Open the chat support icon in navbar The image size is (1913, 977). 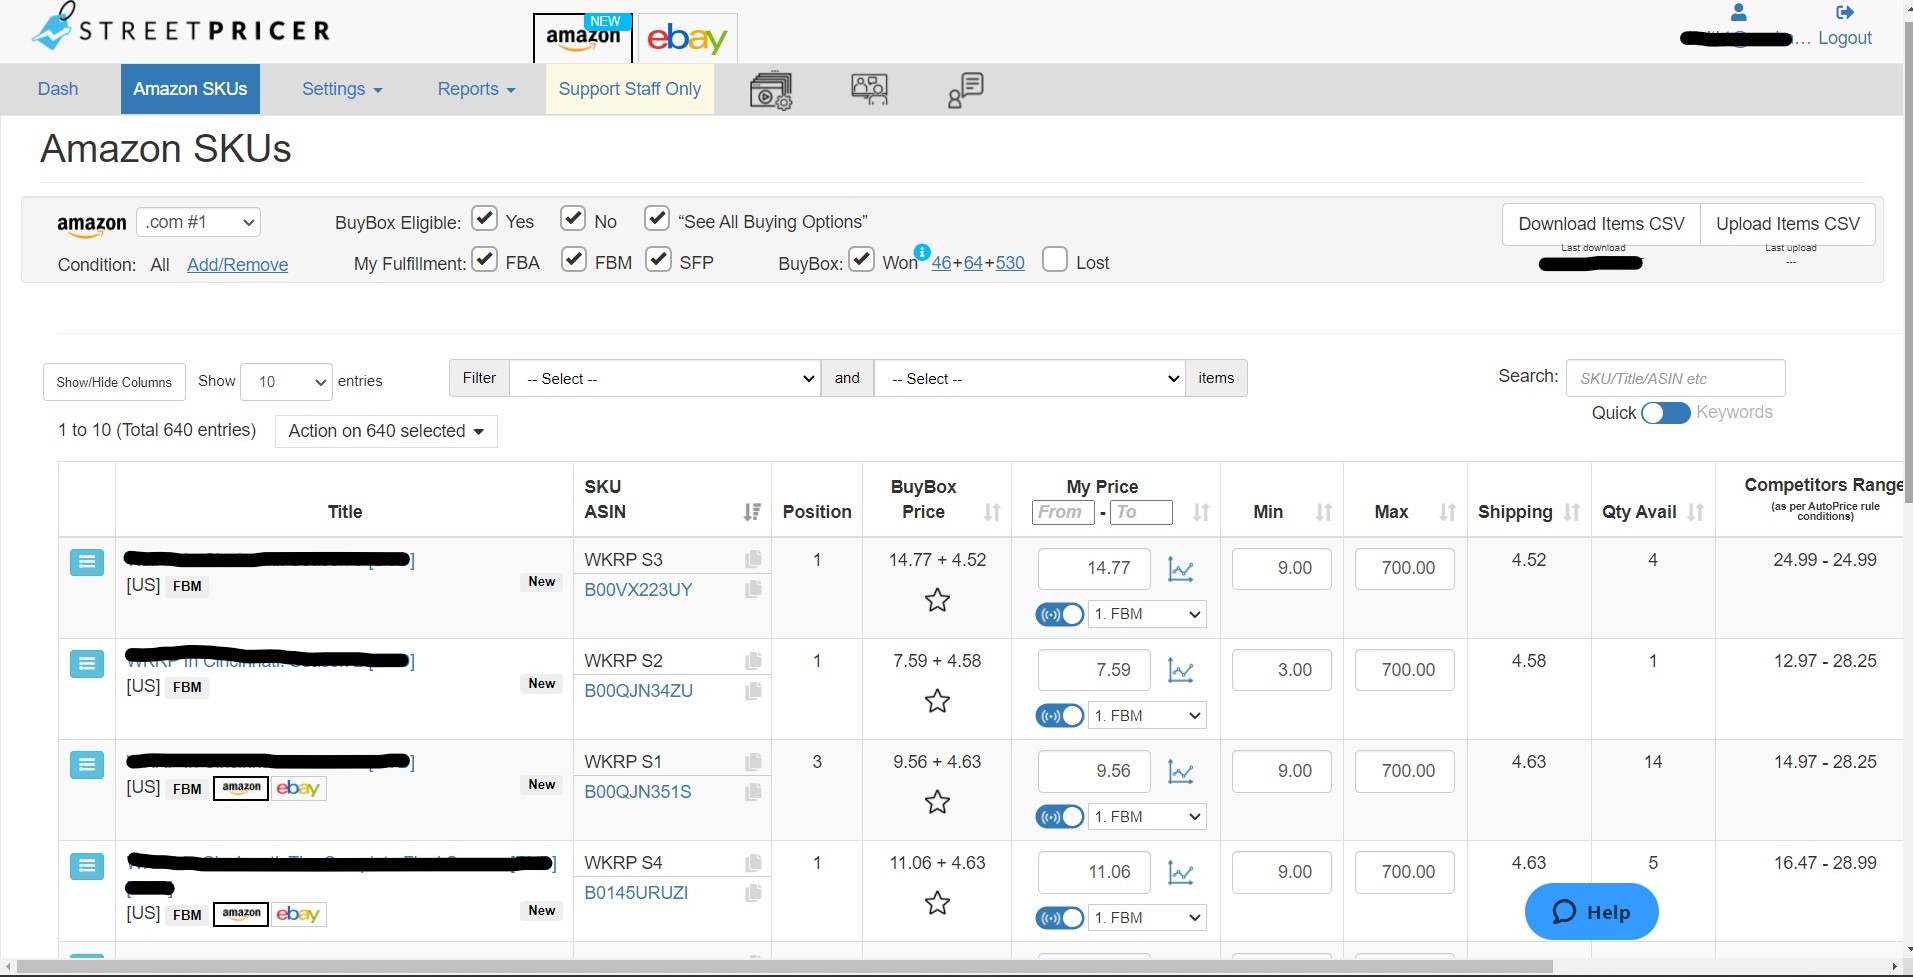click(x=965, y=90)
